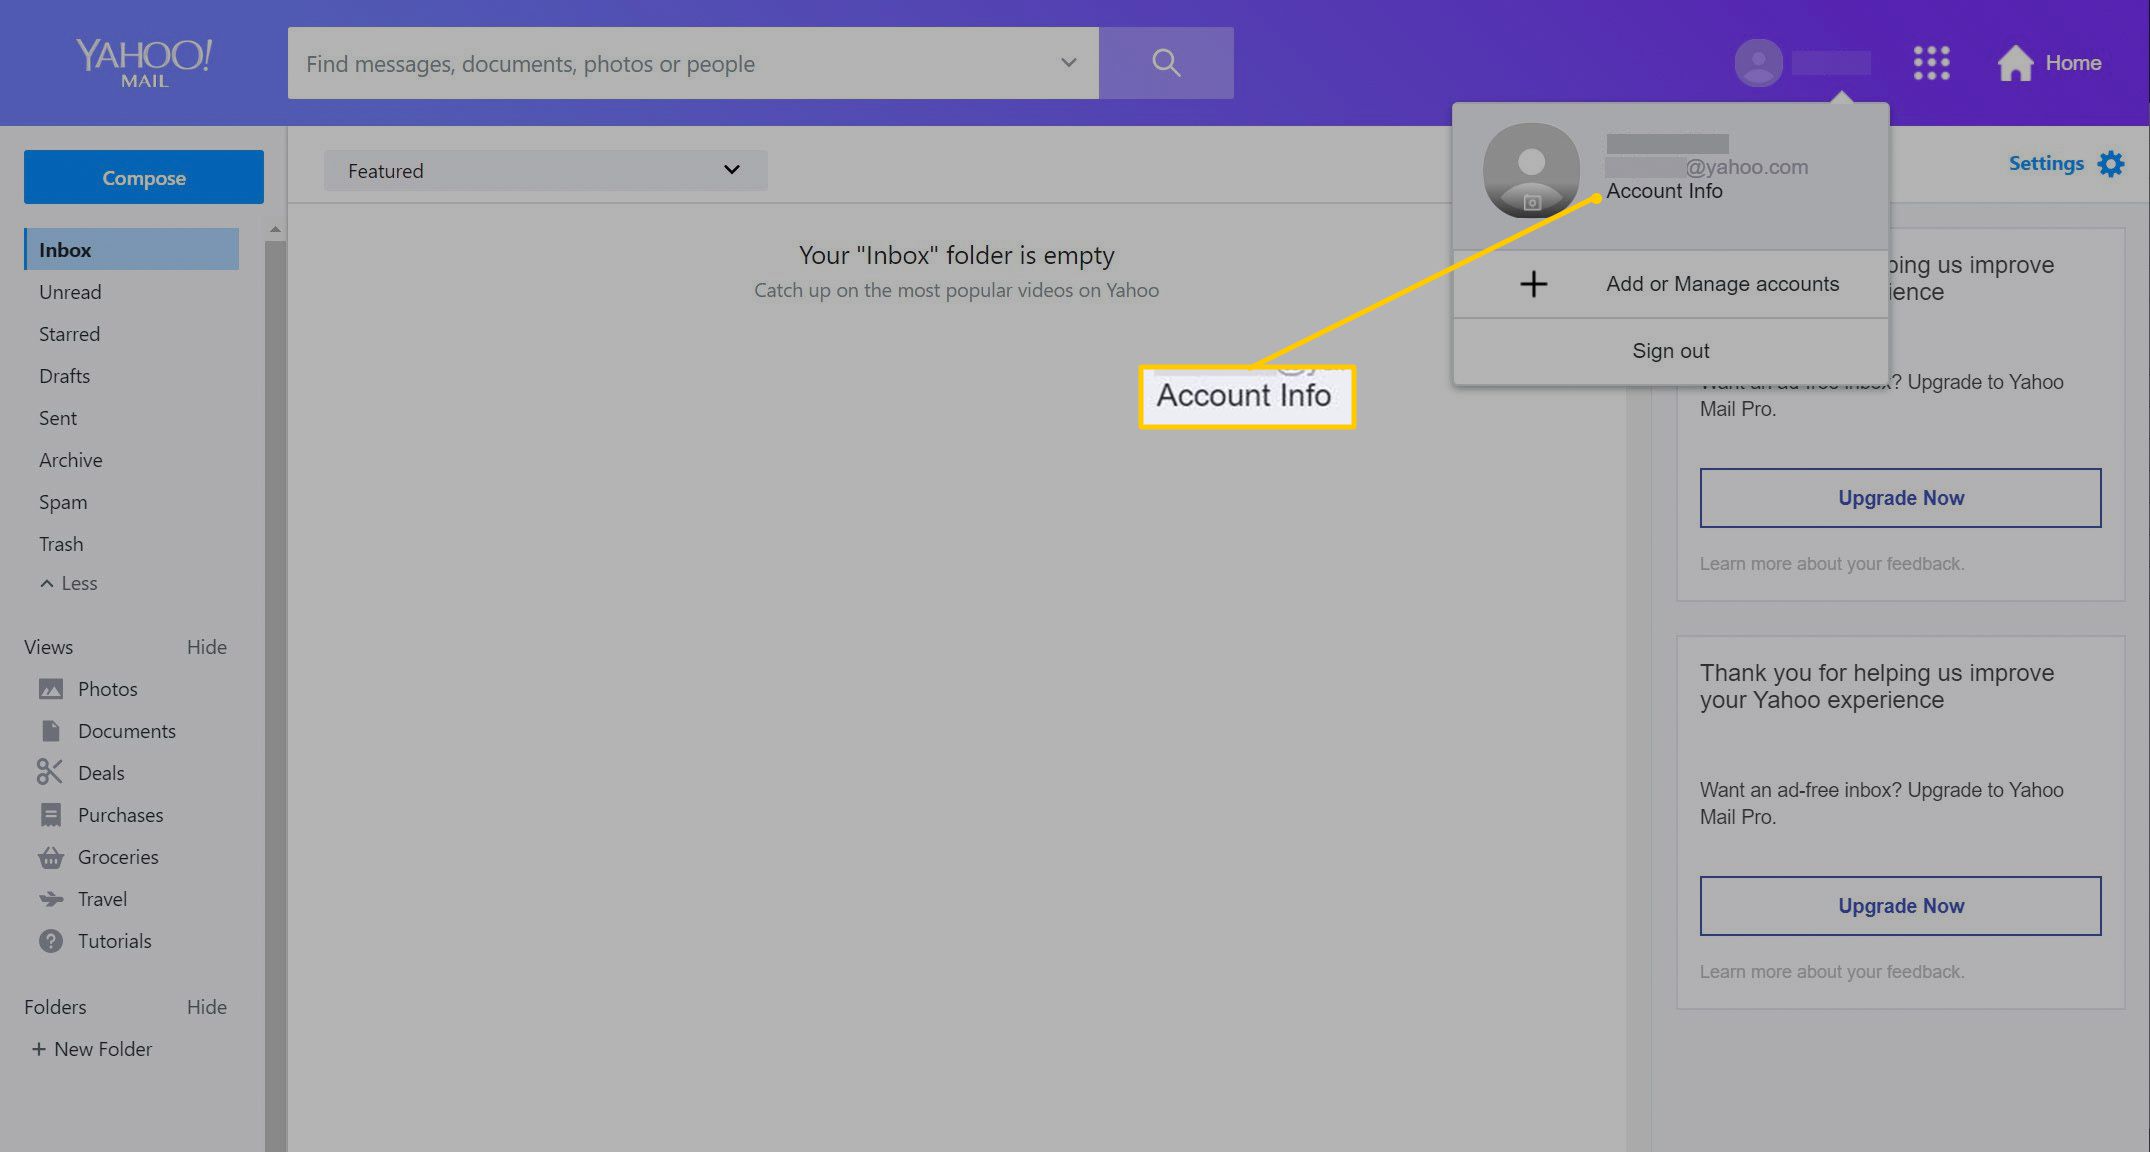
Task: Click the plus icon beside Add accounts
Action: (1533, 284)
